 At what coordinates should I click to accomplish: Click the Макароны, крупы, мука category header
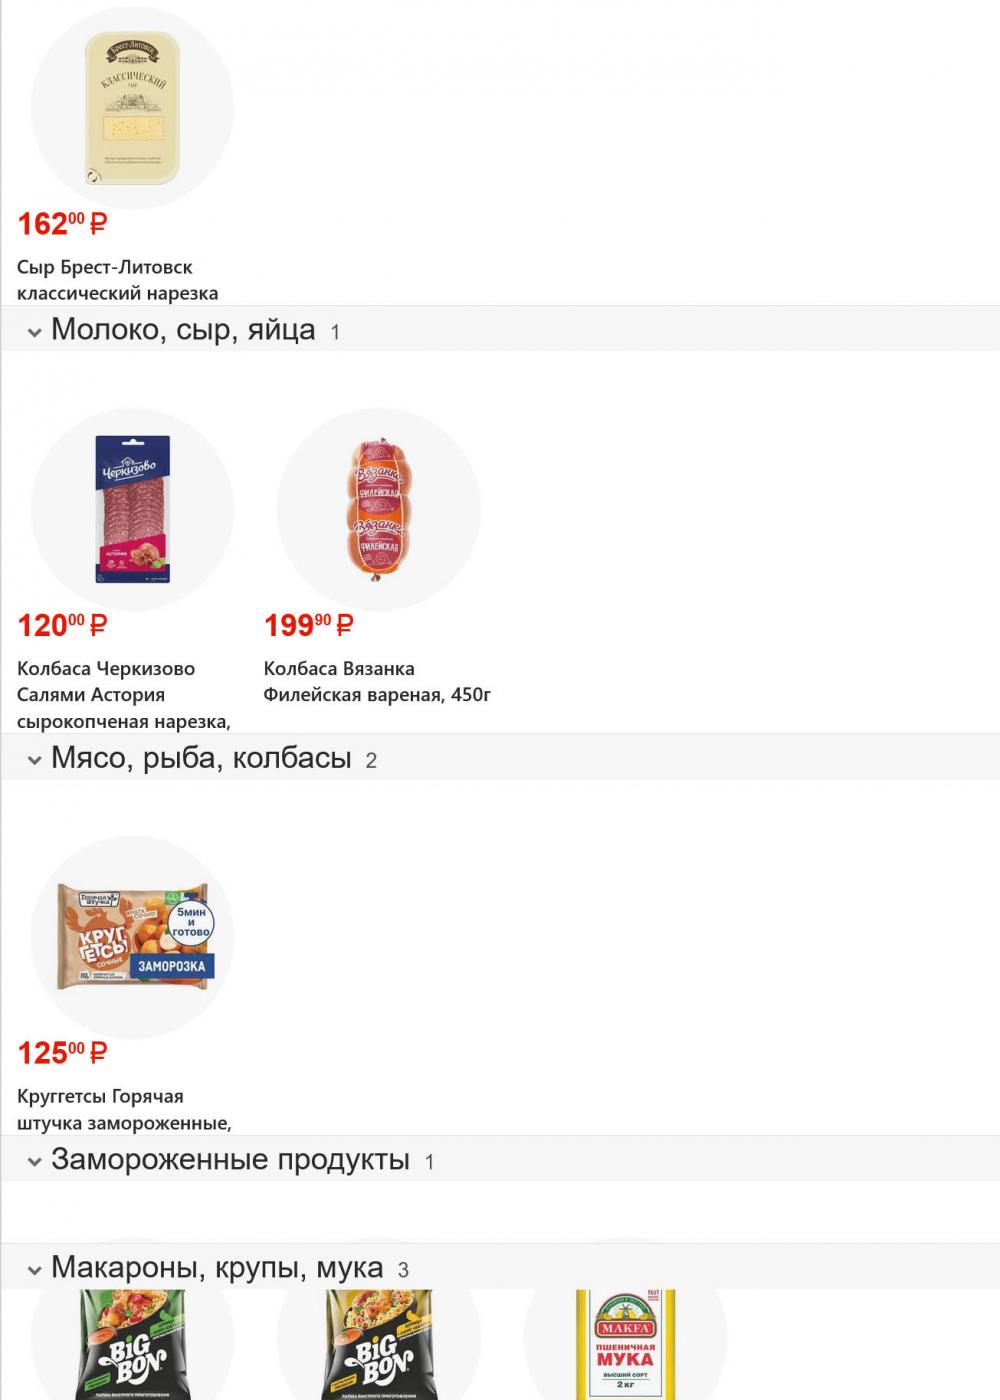(x=217, y=1268)
